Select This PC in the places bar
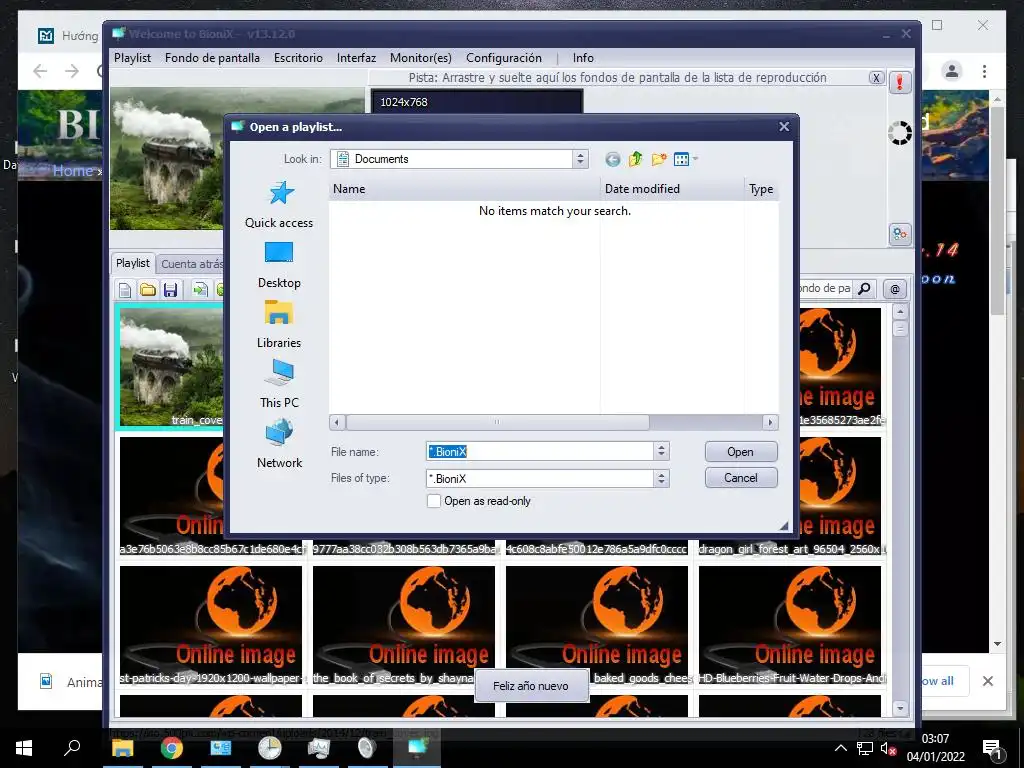This screenshot has width=1024, height=768. coord(279,385)
